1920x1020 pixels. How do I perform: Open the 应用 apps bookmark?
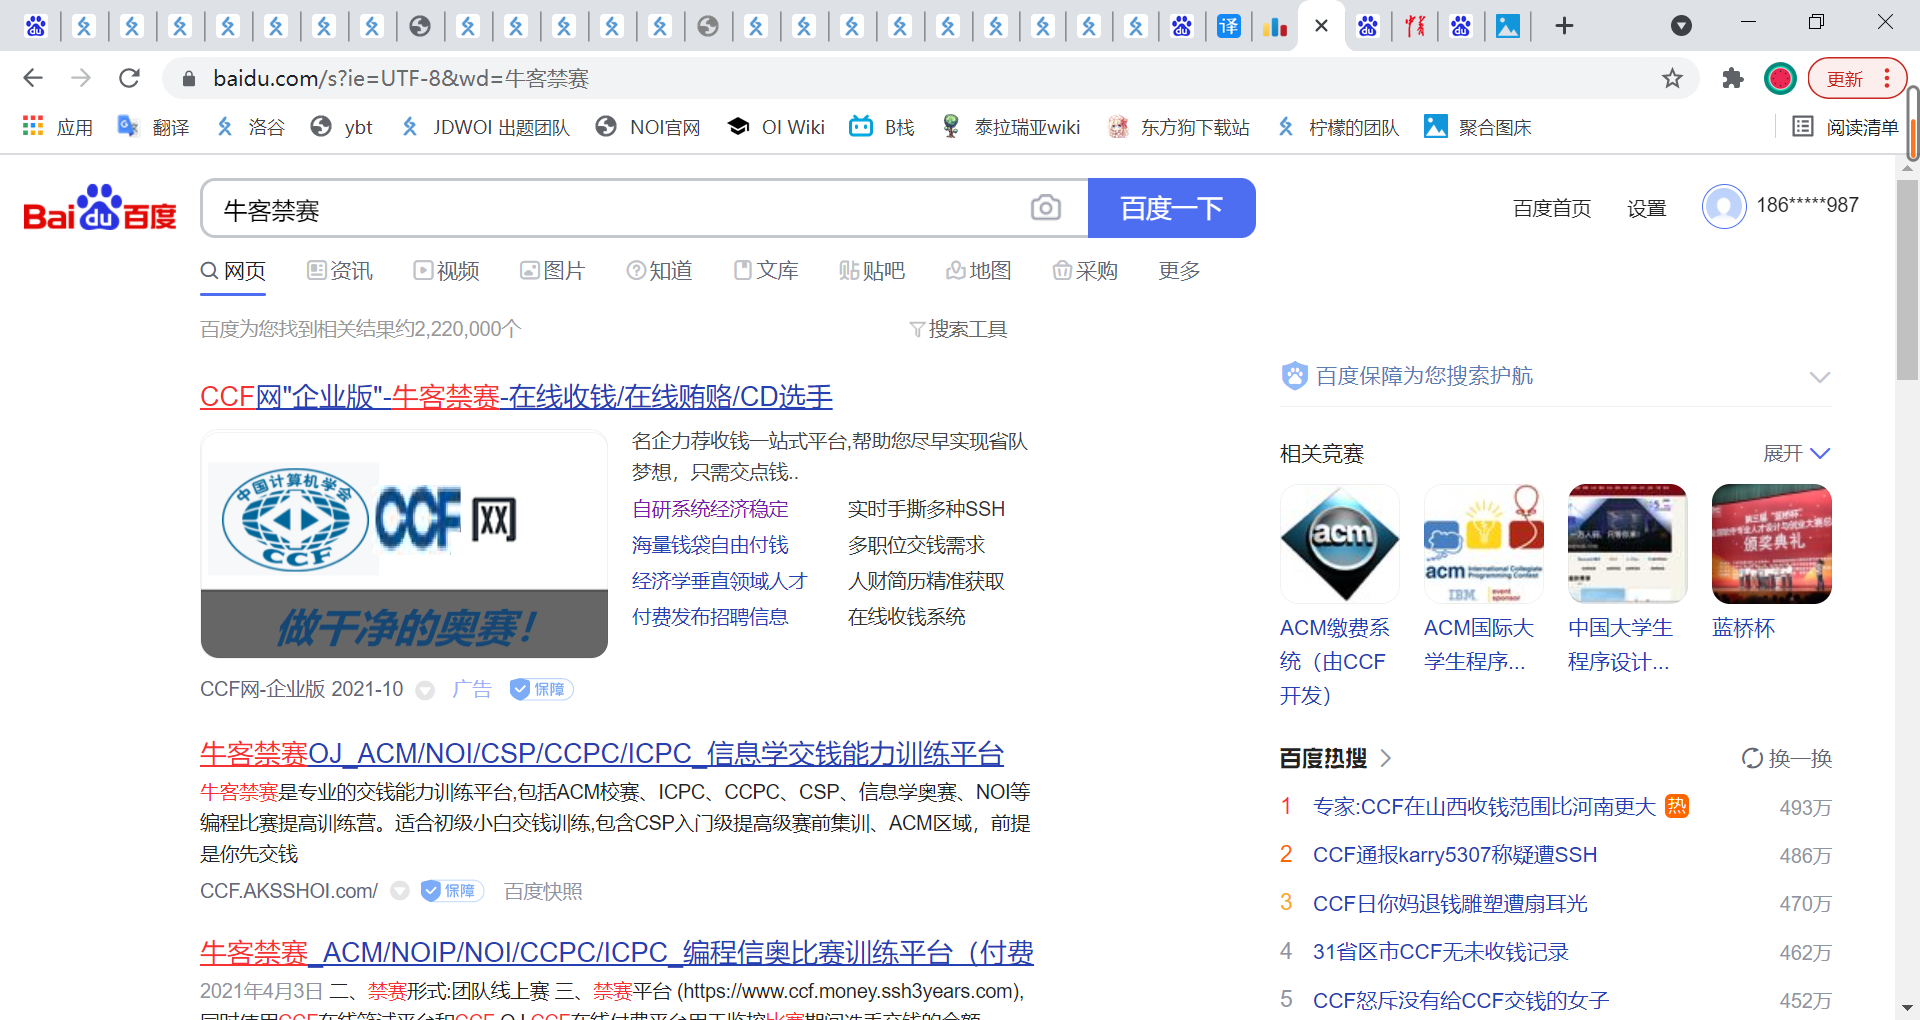[58, 127]
